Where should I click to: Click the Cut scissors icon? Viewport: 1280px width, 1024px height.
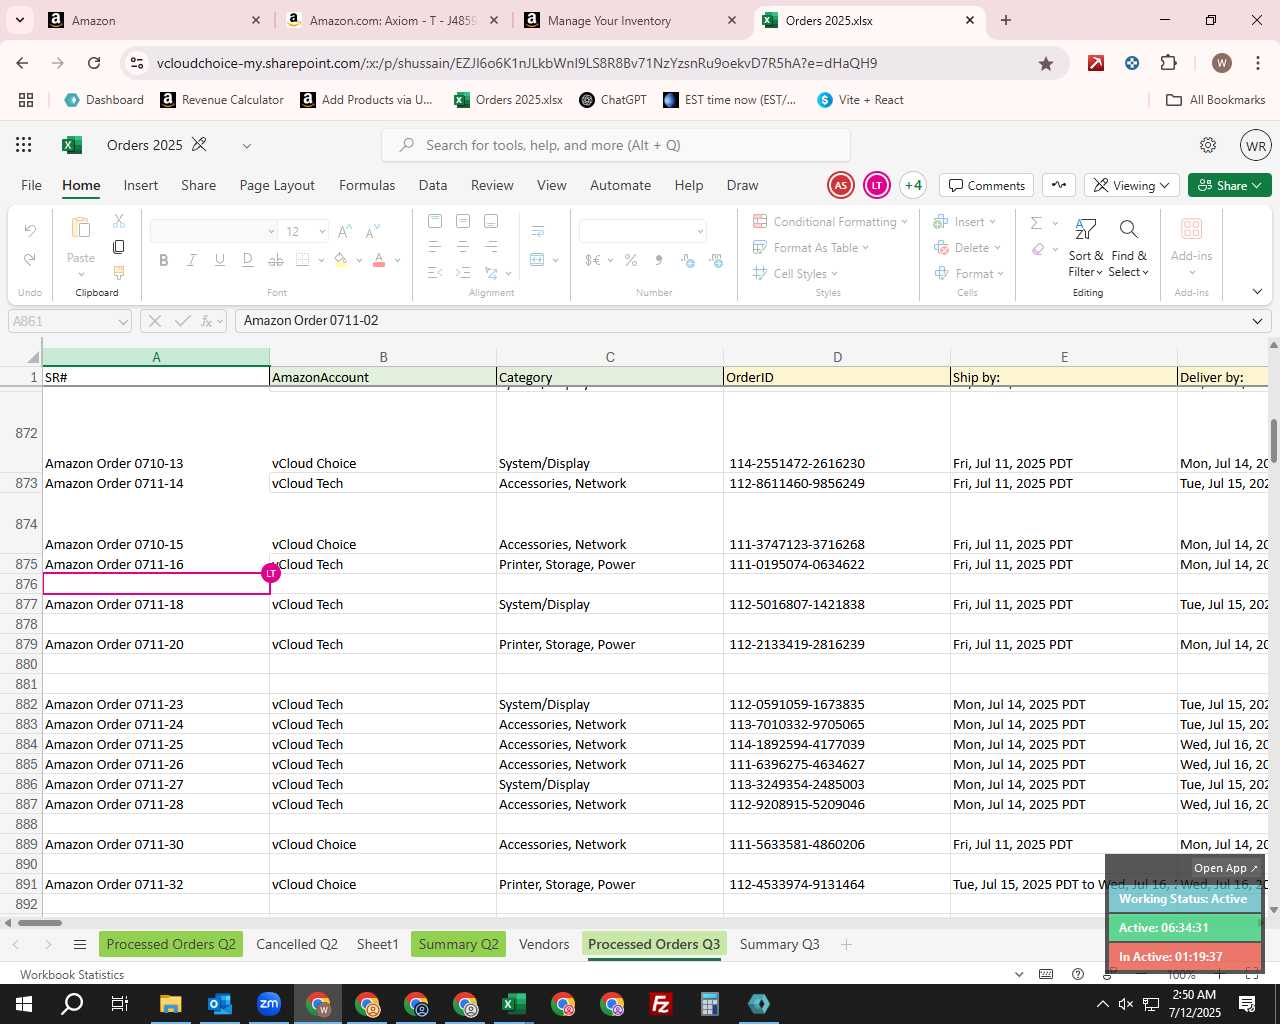click(x=119, y=221)
